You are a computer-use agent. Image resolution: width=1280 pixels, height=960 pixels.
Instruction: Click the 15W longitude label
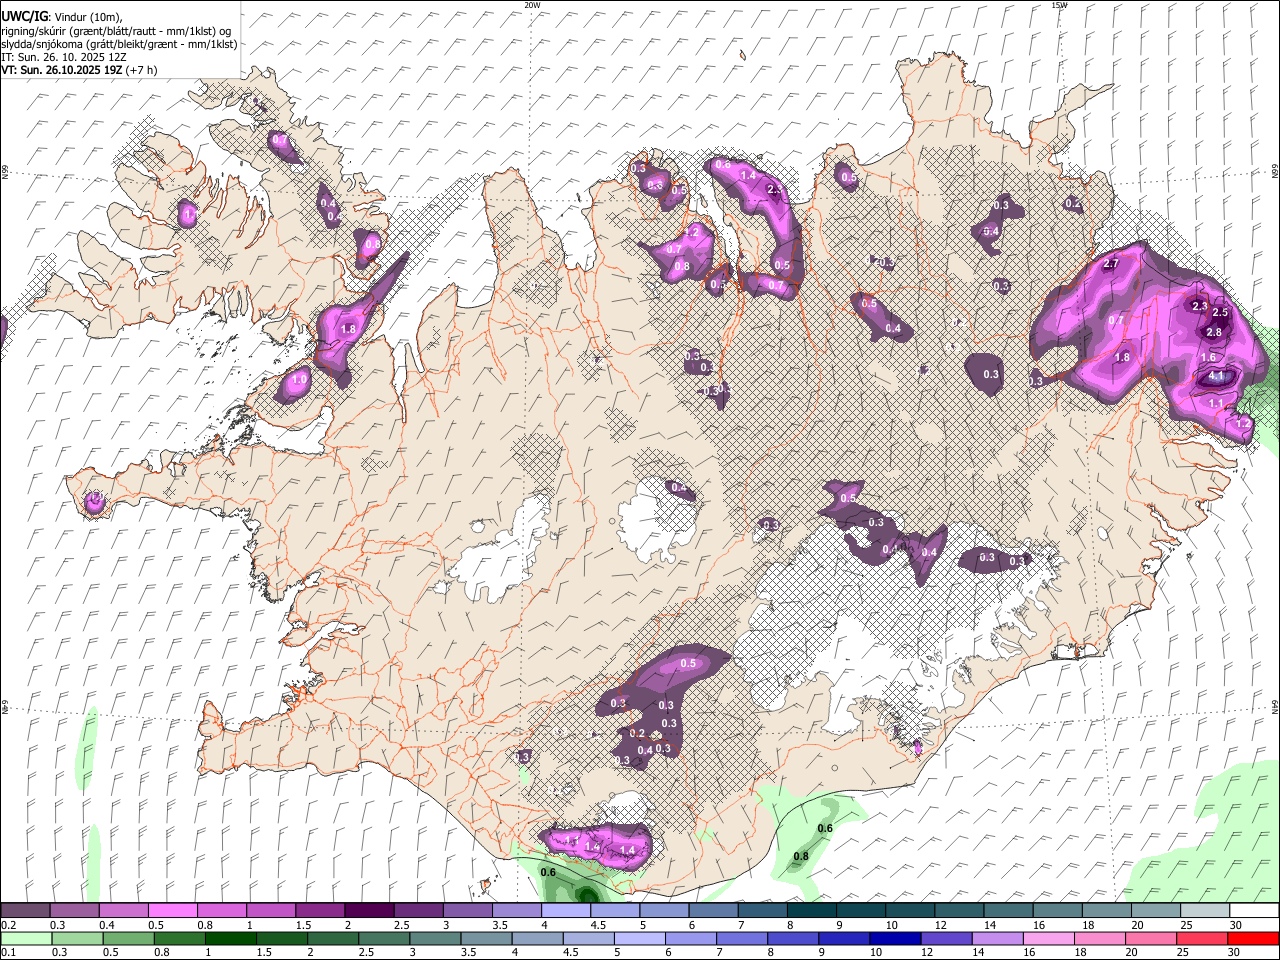point(1059,5)
